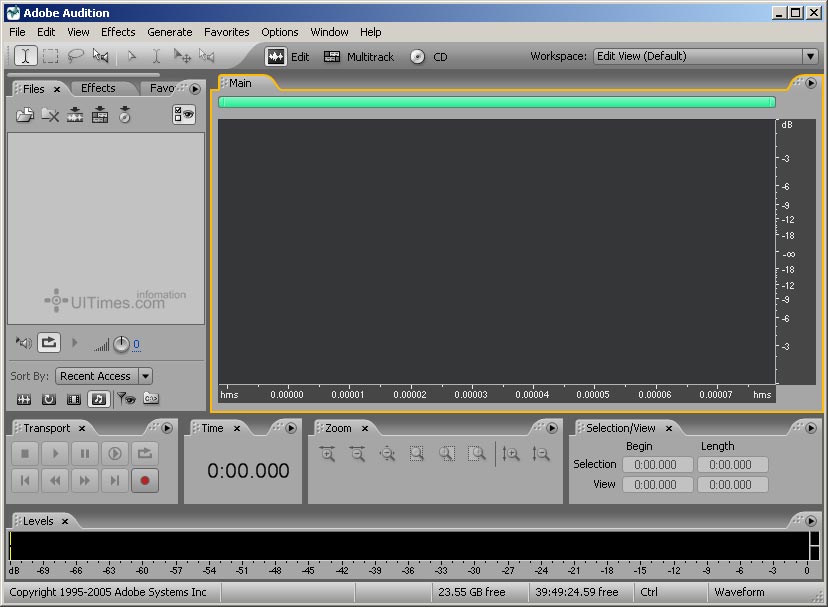Toggle Show Video Files filter
This screenshot has width=828, height=607.
click(x=73, y=399)
